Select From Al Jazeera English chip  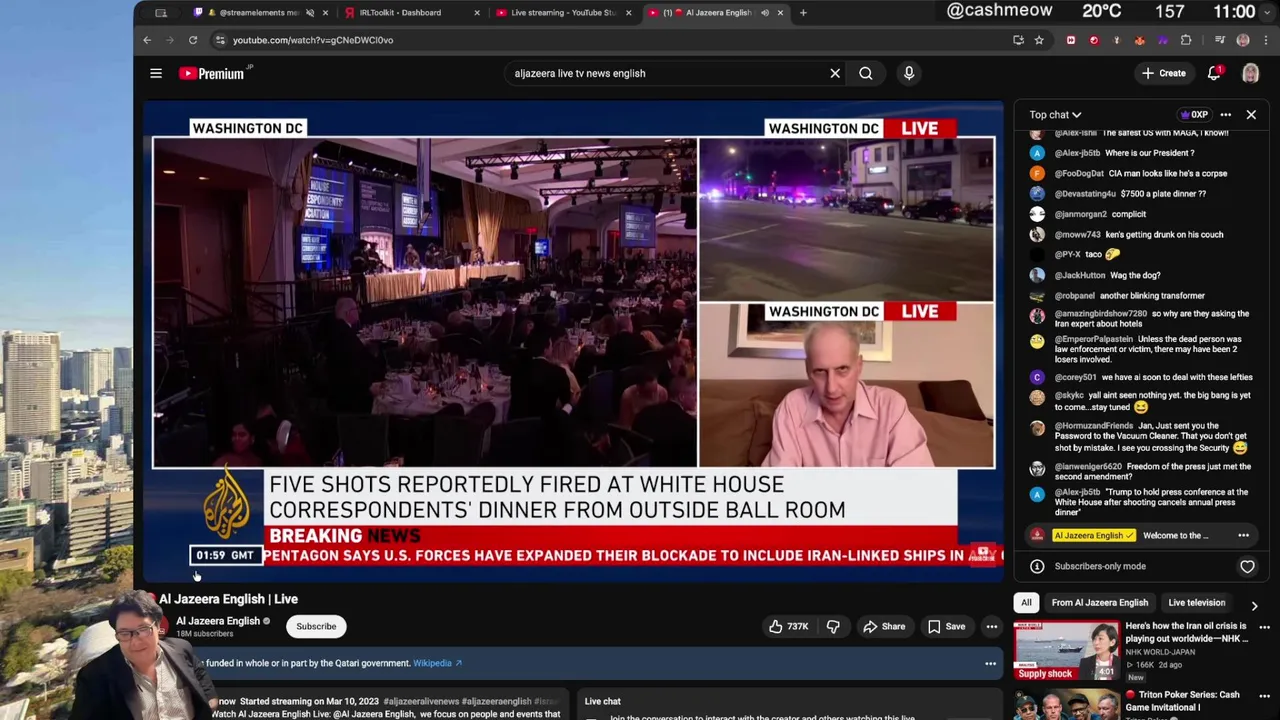coord(1099,603)
